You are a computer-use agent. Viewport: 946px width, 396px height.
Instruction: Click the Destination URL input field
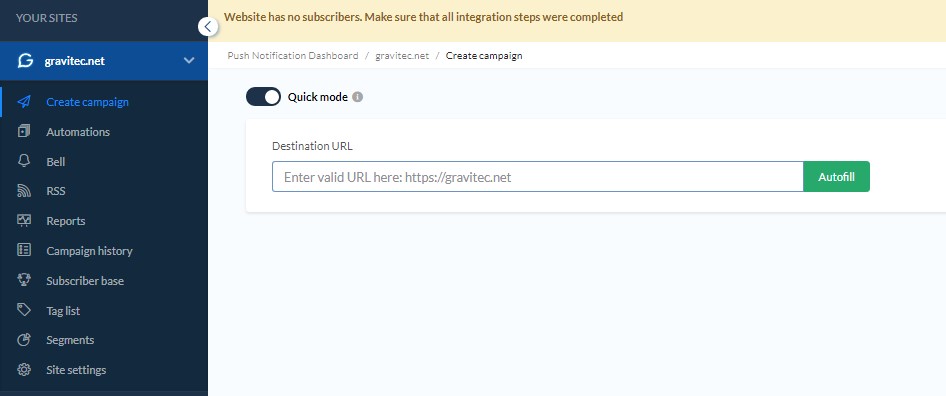pos(538,177)
